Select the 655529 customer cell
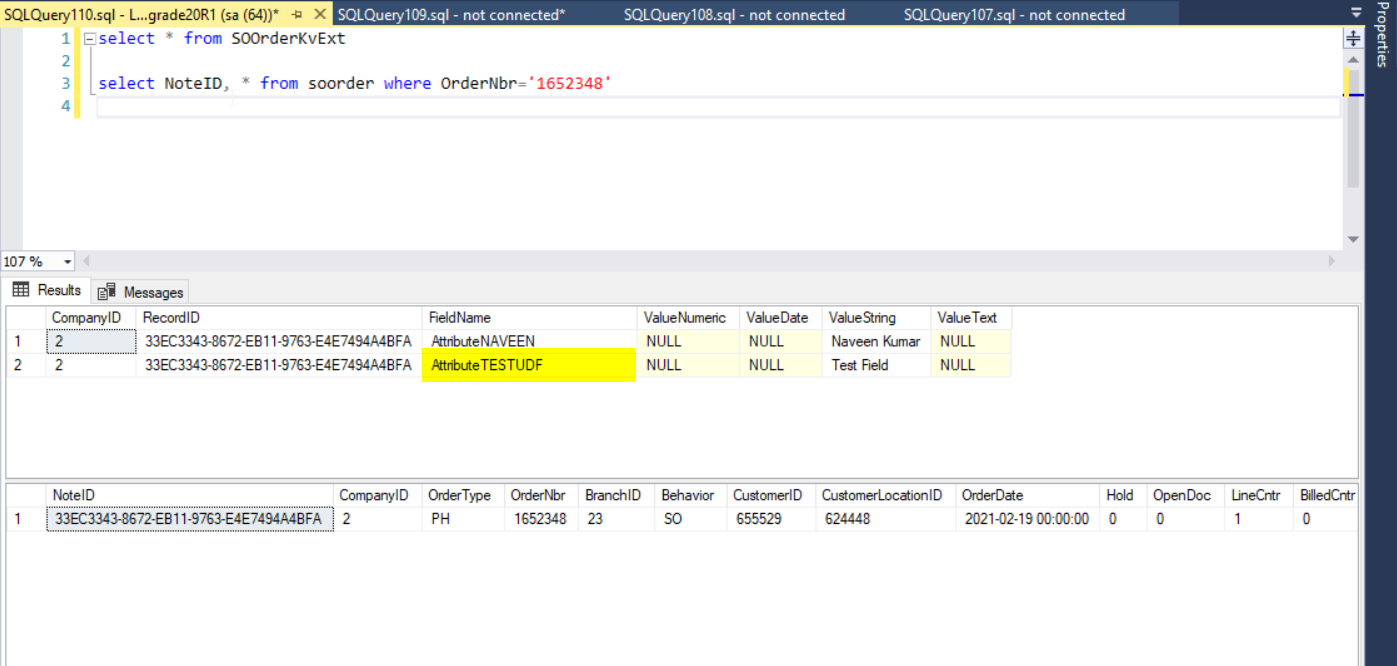 tap(770, 519)
